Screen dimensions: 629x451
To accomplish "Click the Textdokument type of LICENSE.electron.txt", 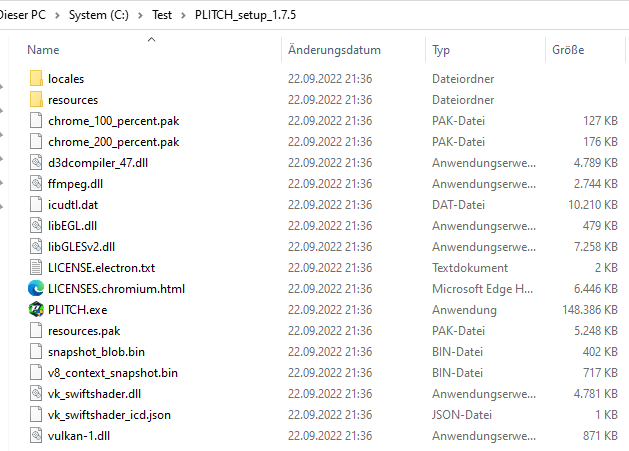I will [x=470, y=268].
